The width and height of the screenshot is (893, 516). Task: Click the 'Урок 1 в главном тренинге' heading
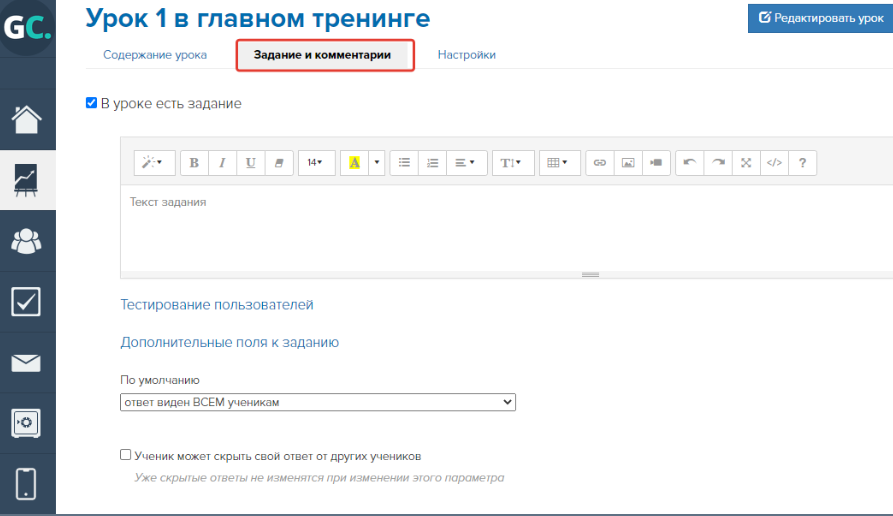[x=258, y=19]
